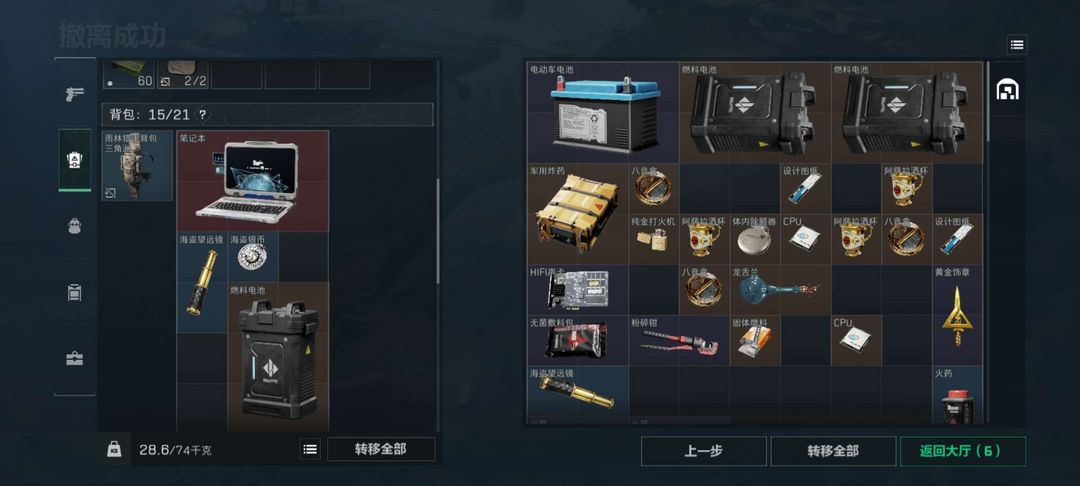The height and width of the screenshot is (486, 1080).
Task: Select the 龙舌兰 bottle item in stash
Action: click(780, 290)
